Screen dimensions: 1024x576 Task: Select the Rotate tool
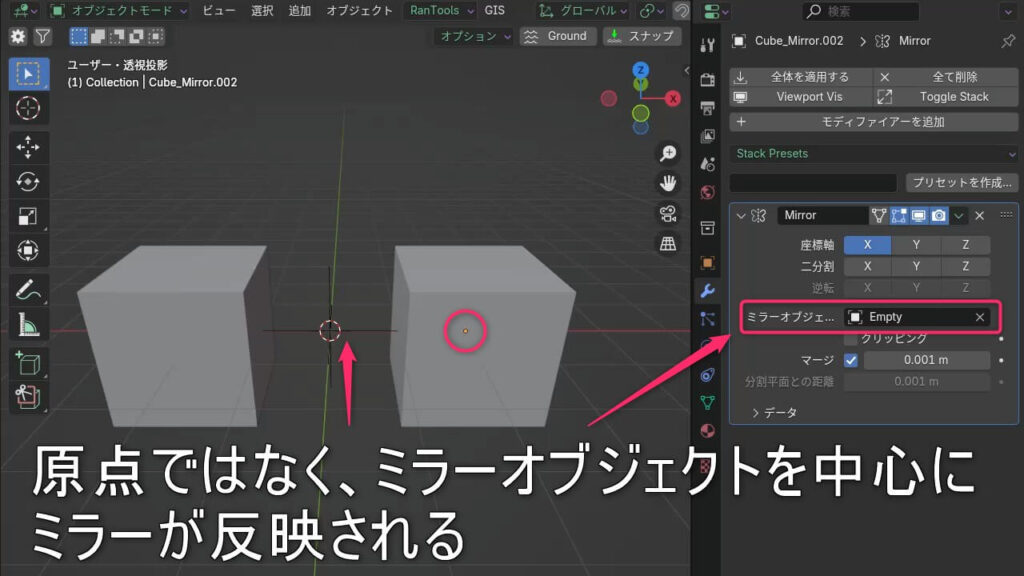28,182
